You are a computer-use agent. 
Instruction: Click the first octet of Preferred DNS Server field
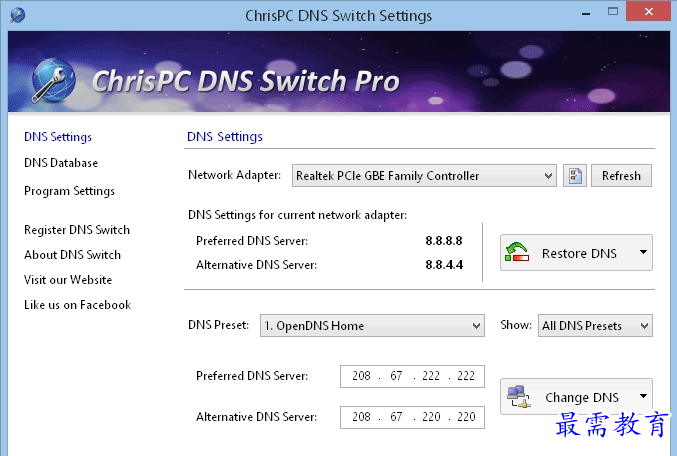click(361, 376)
